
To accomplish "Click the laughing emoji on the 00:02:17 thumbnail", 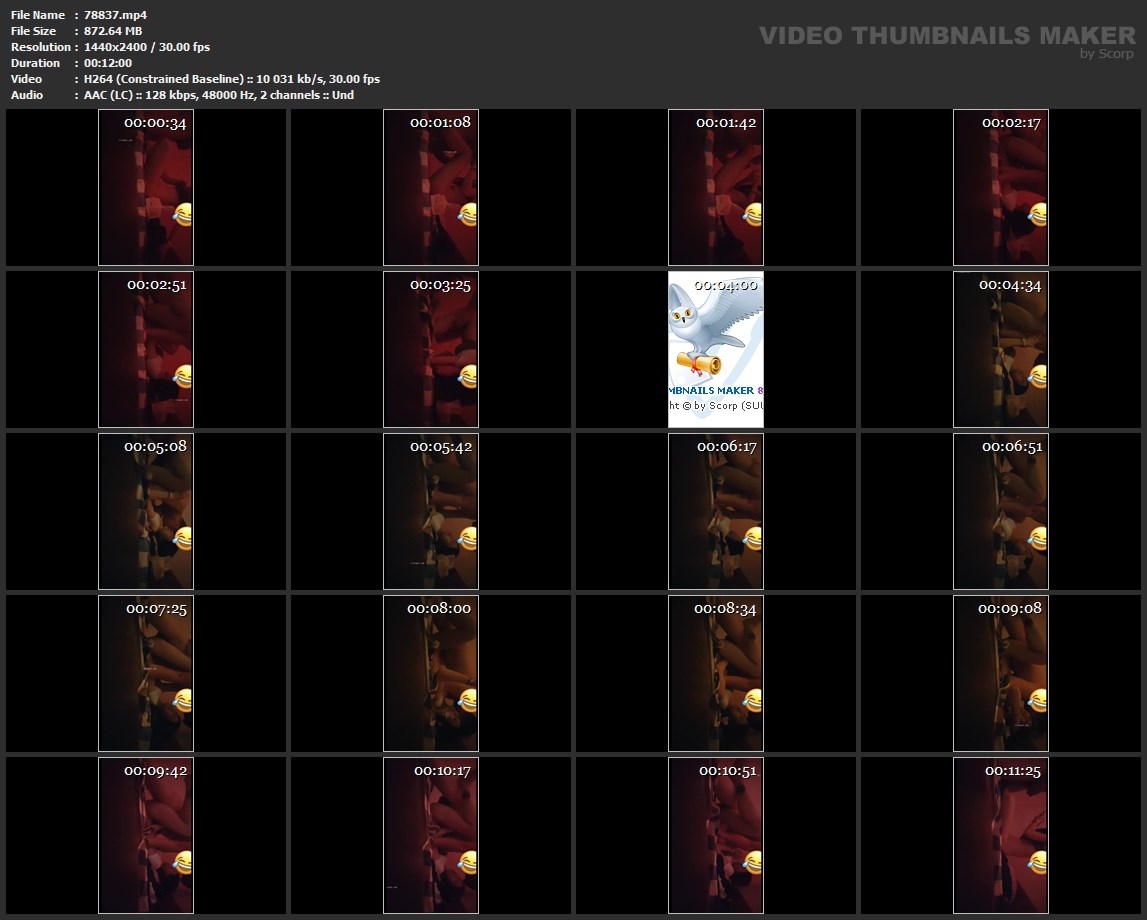I will coord(1038,214).
